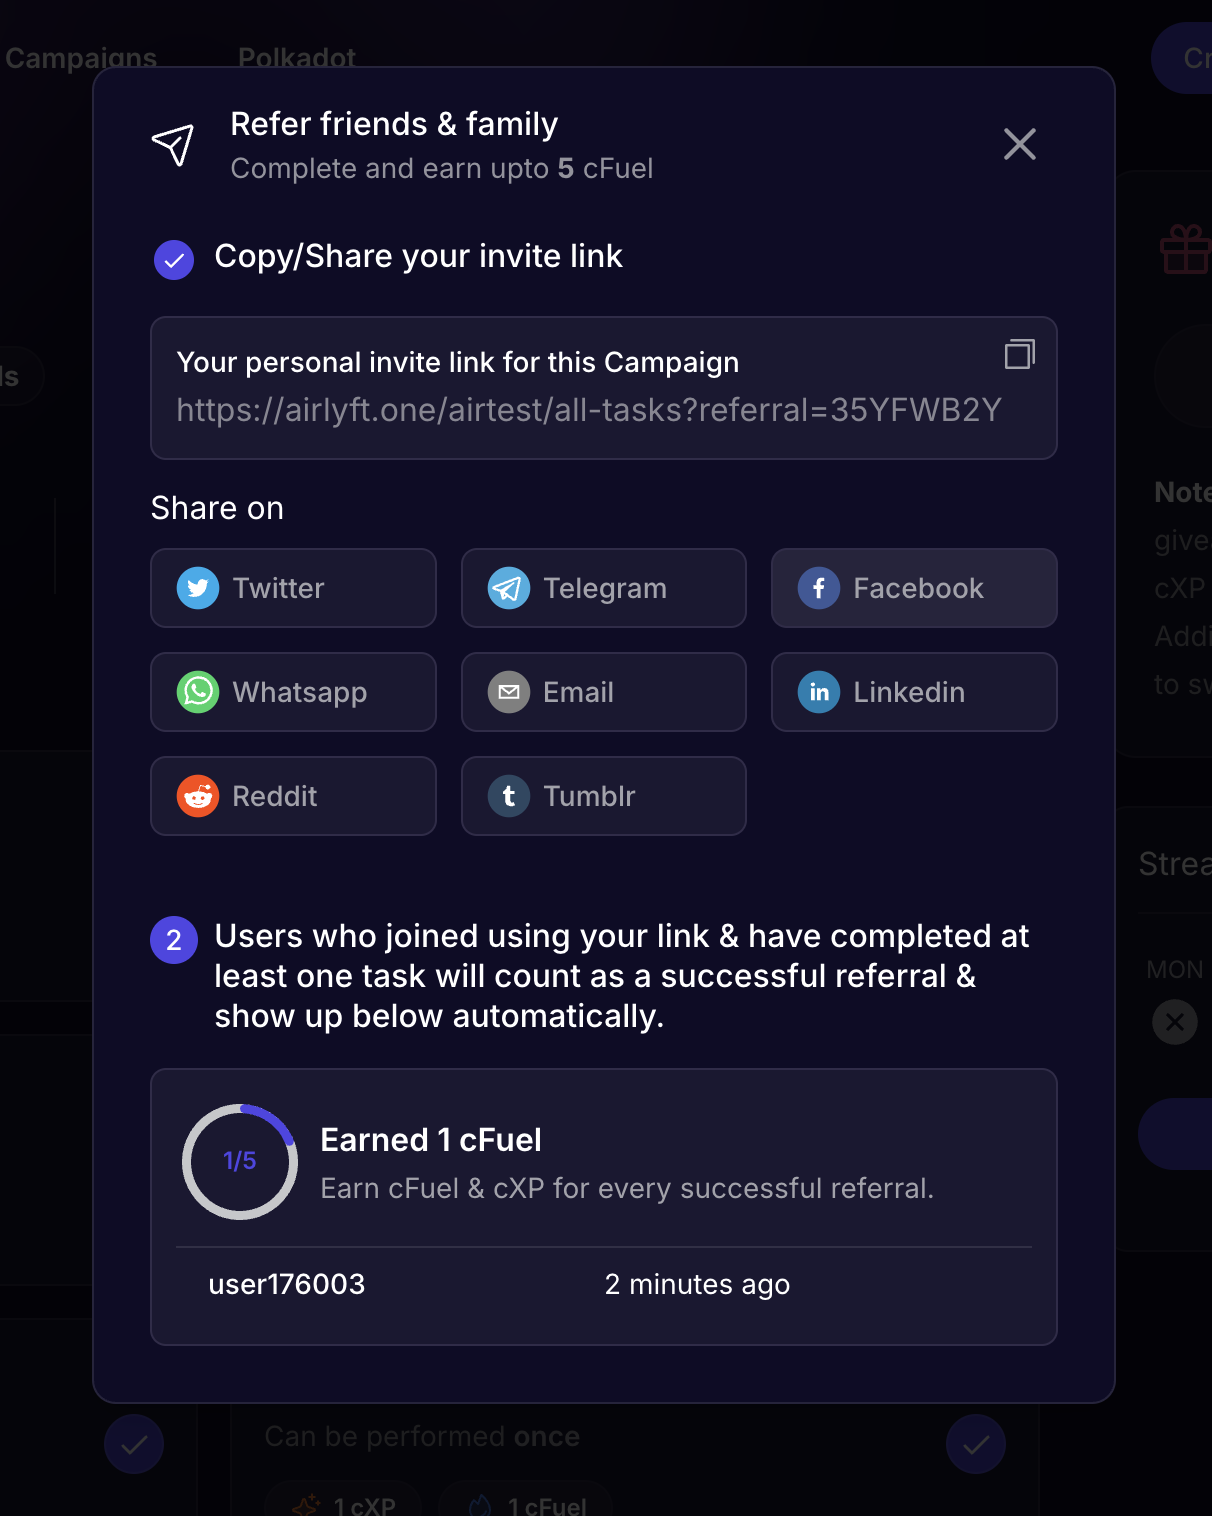
Task: Share invite link on Facebook
Action: [913, 588]
